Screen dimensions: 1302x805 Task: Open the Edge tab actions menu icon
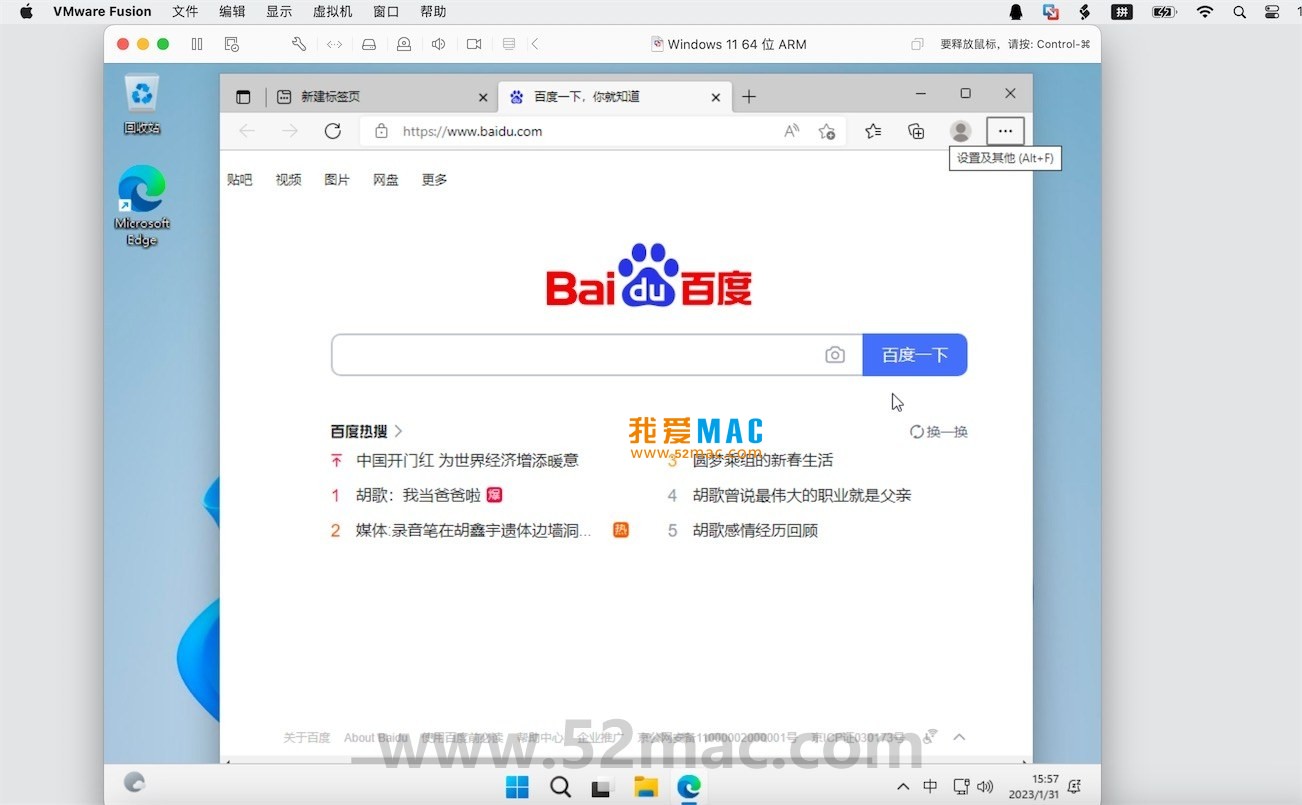pyautogui.click(x=243, y=97)
